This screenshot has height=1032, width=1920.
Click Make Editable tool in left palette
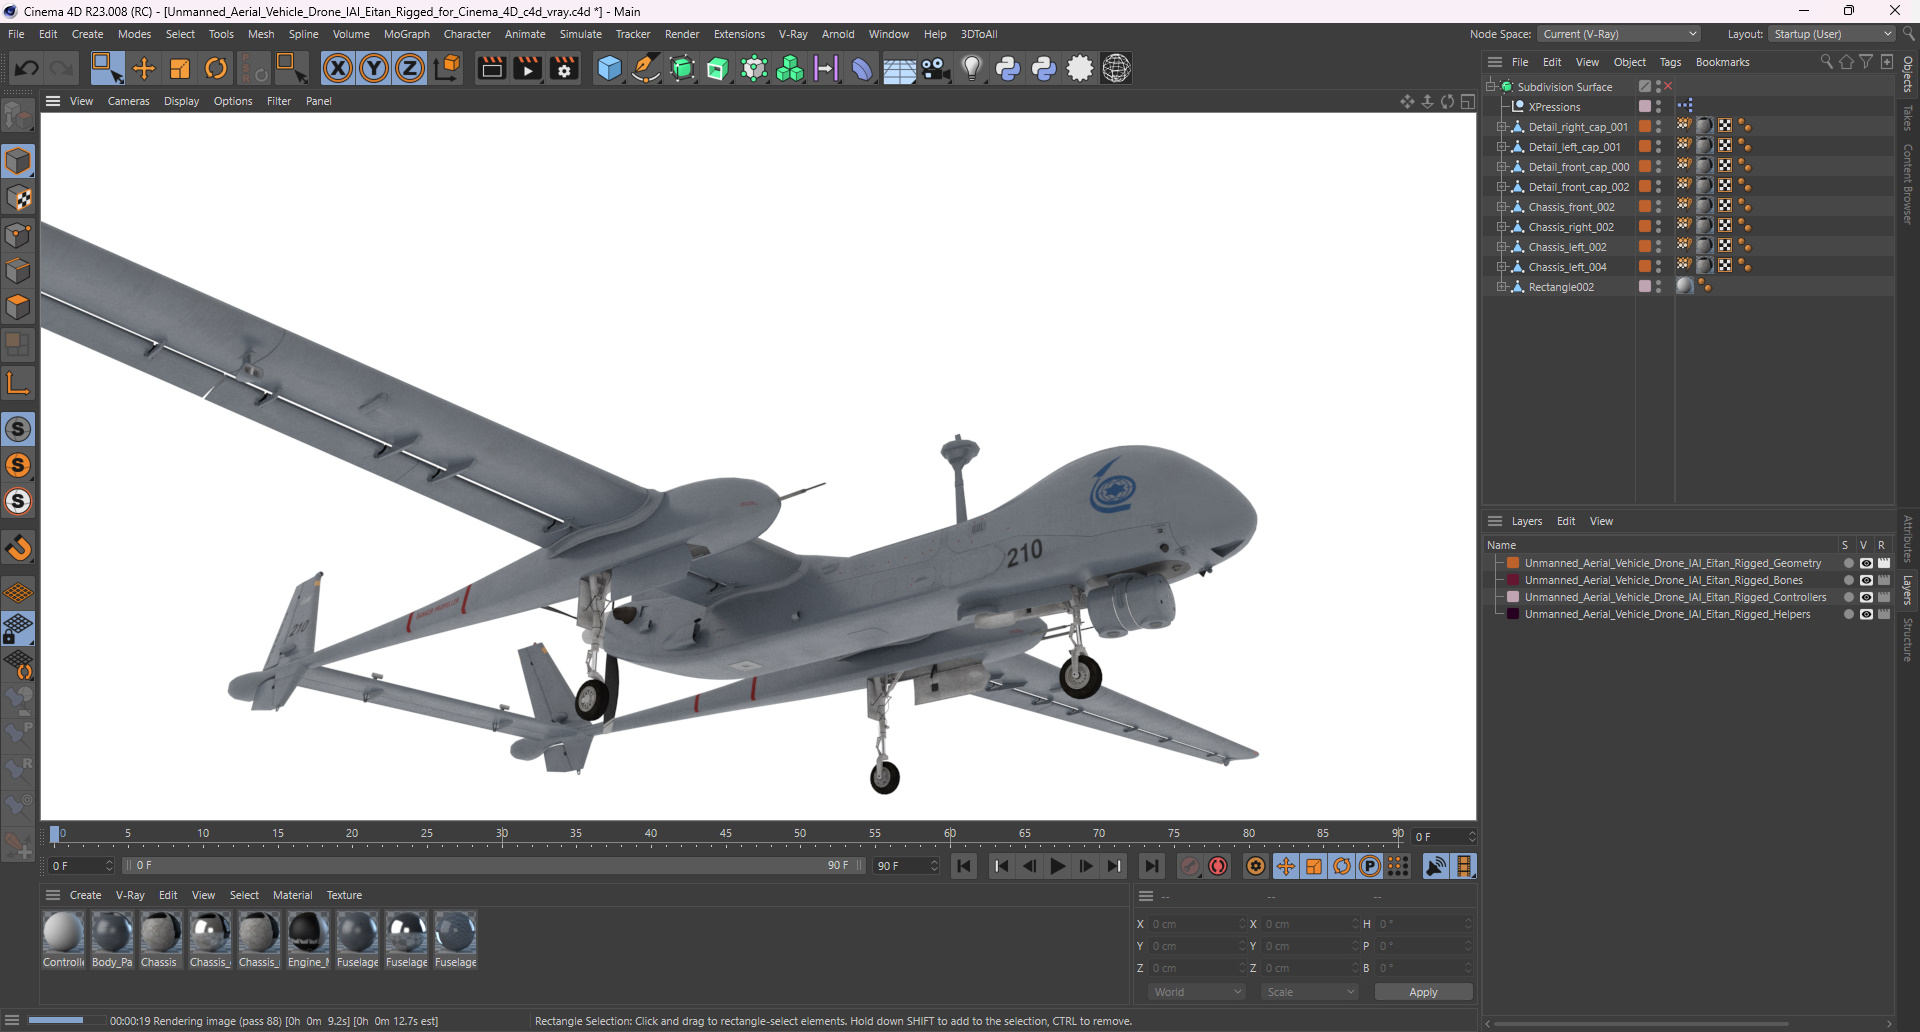[x=18, y=116]
